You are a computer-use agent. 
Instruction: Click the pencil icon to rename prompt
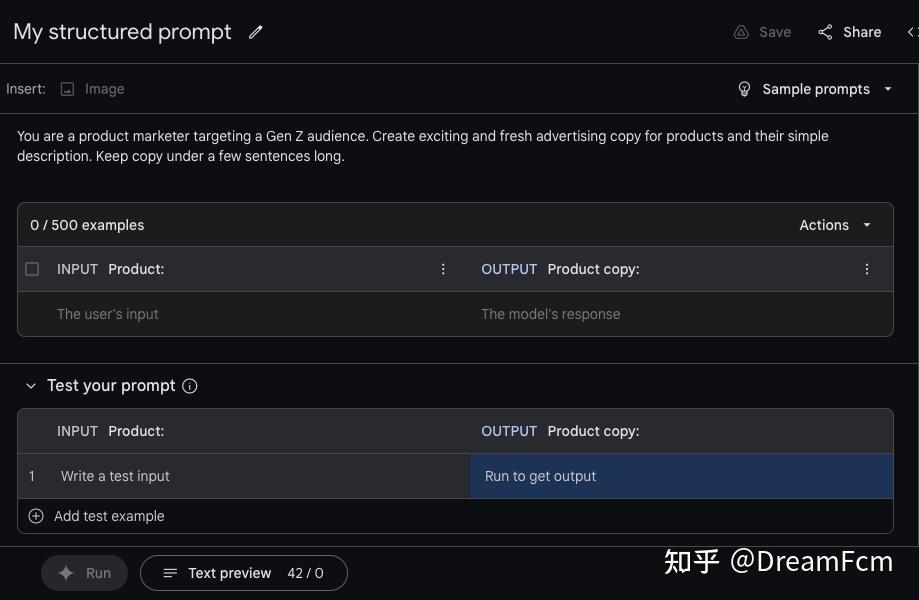pyautogui.click(x=256, y=32)
